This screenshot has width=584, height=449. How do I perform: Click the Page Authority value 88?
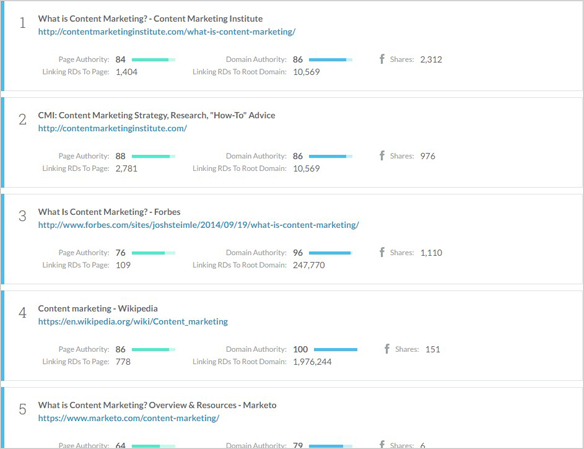120,156
